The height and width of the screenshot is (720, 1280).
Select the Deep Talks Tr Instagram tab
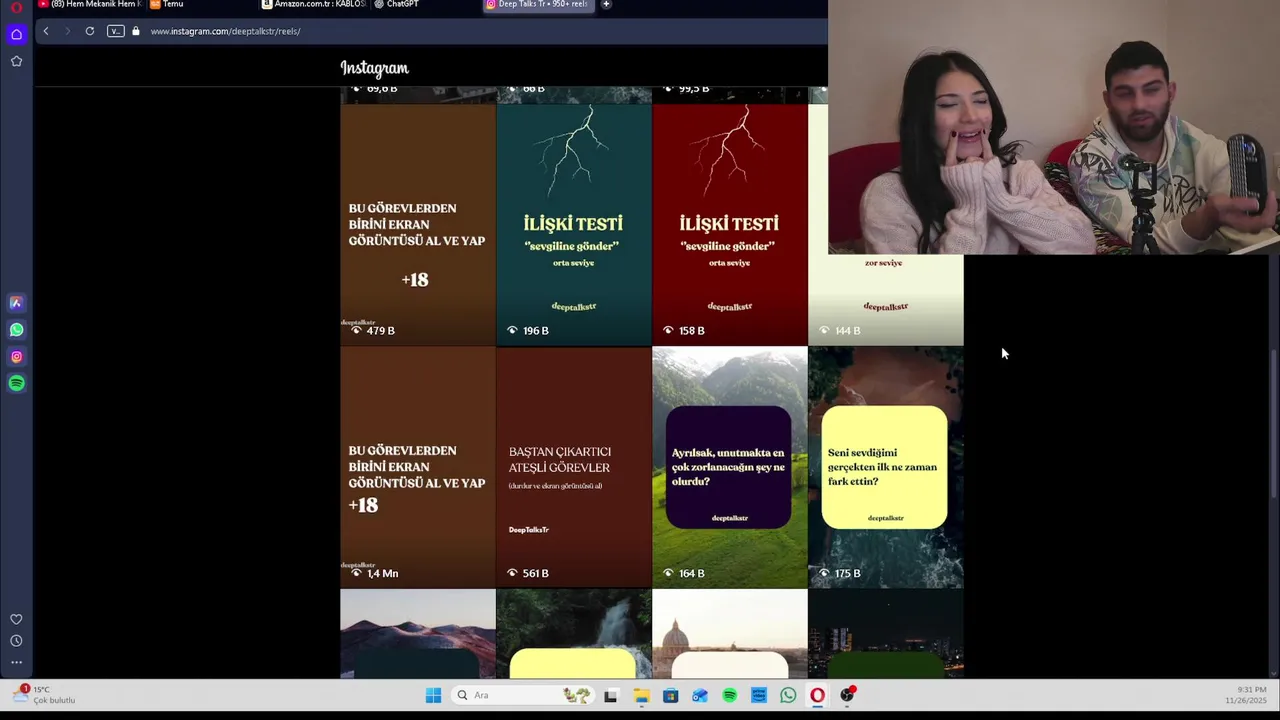(x=538, y=5)
